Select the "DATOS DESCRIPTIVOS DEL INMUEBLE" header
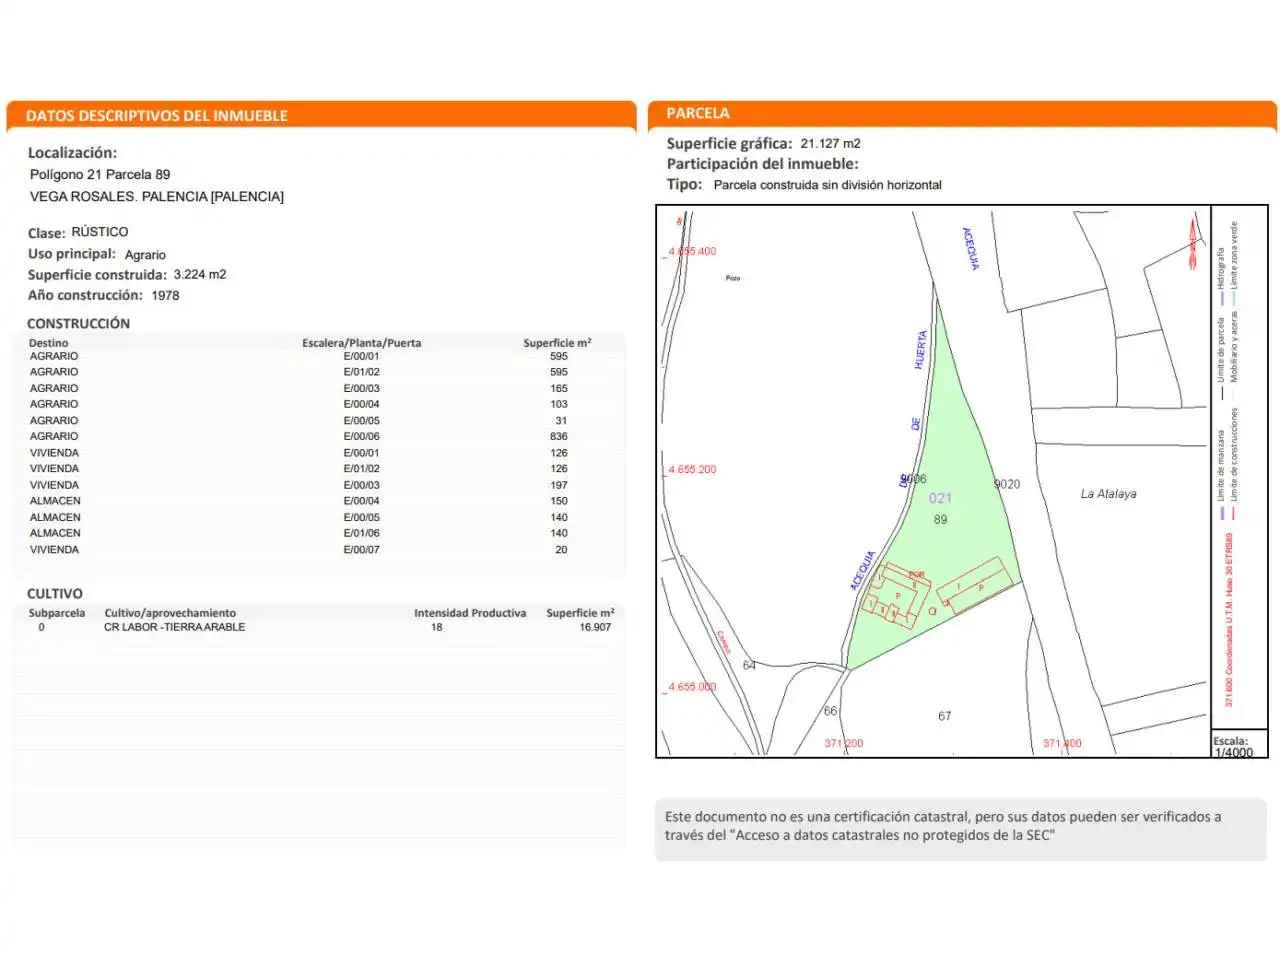 coord(157,116)
